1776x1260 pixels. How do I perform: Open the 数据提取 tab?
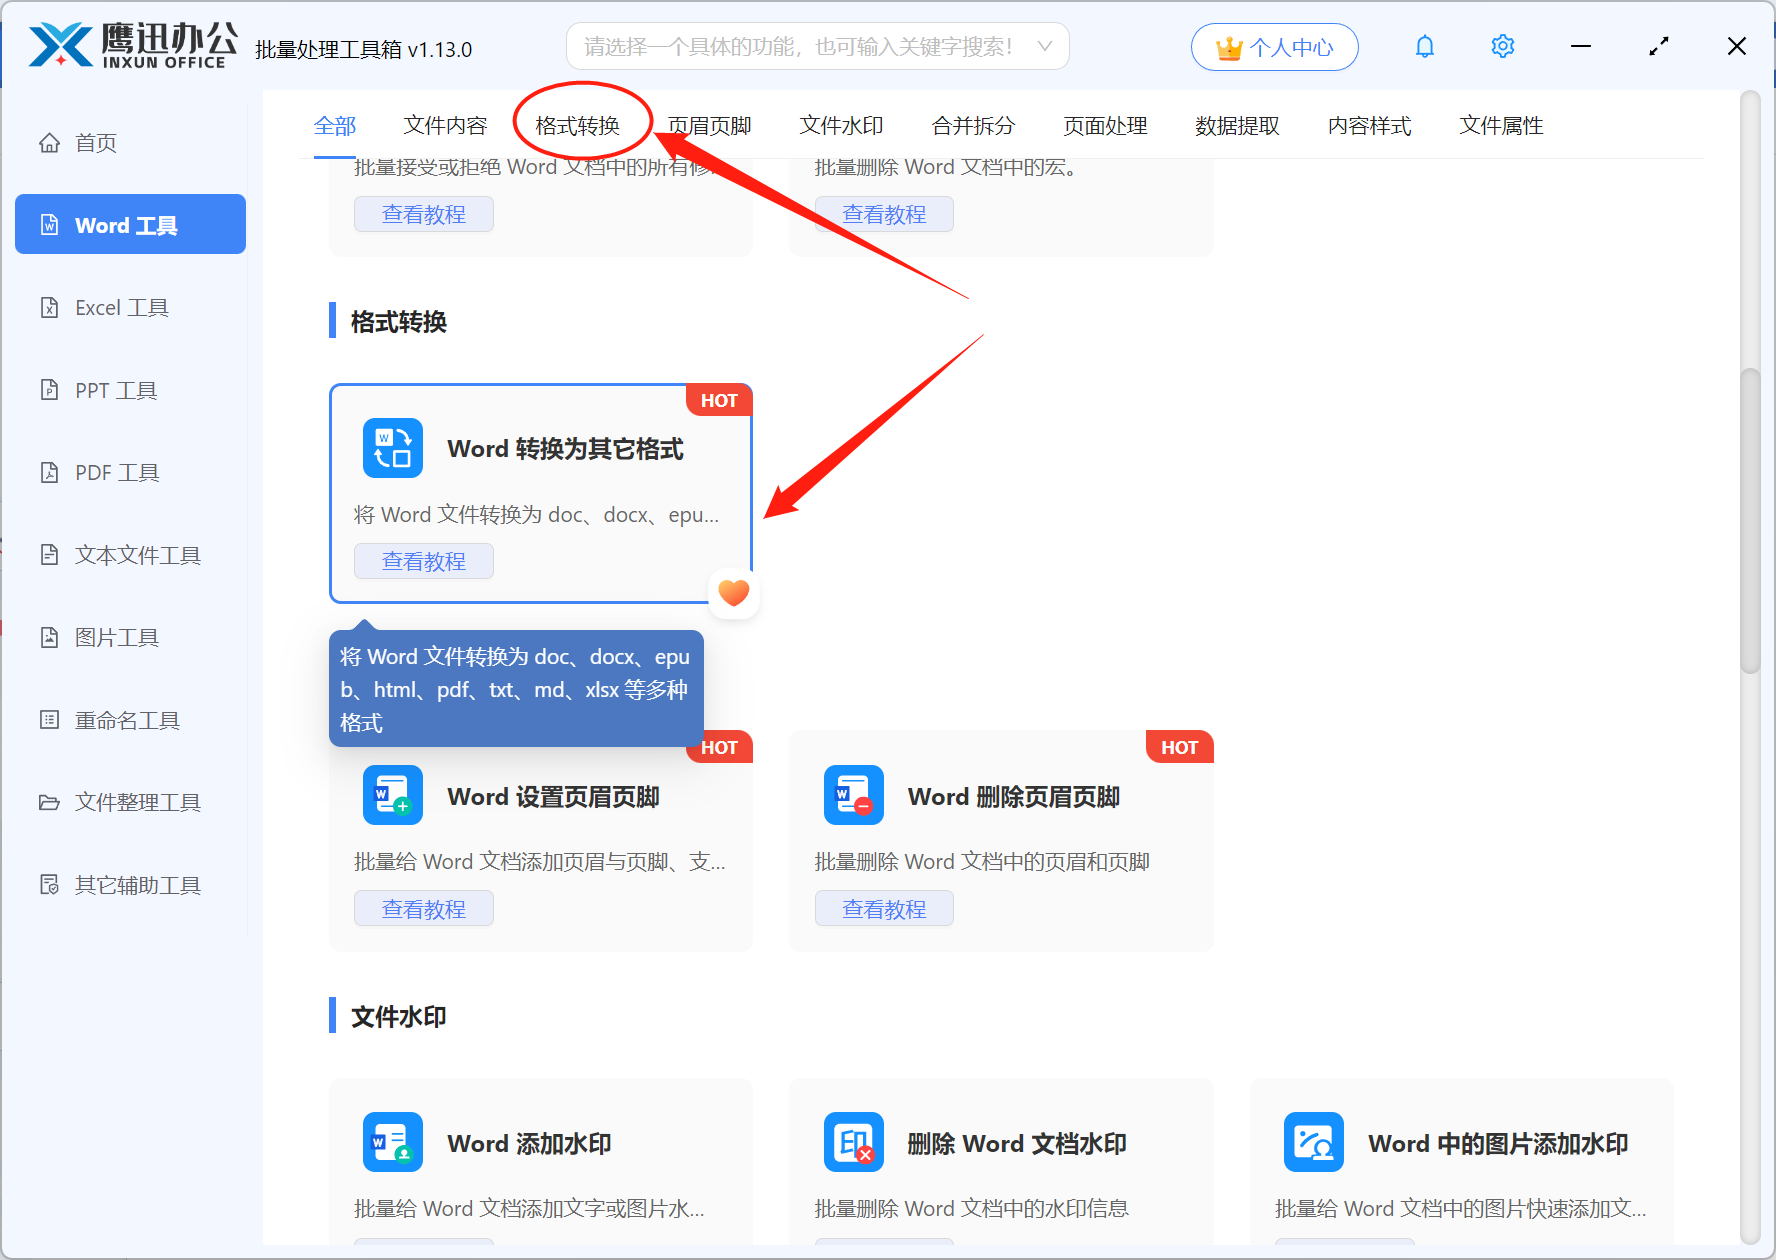click(x=1237, y=125)
